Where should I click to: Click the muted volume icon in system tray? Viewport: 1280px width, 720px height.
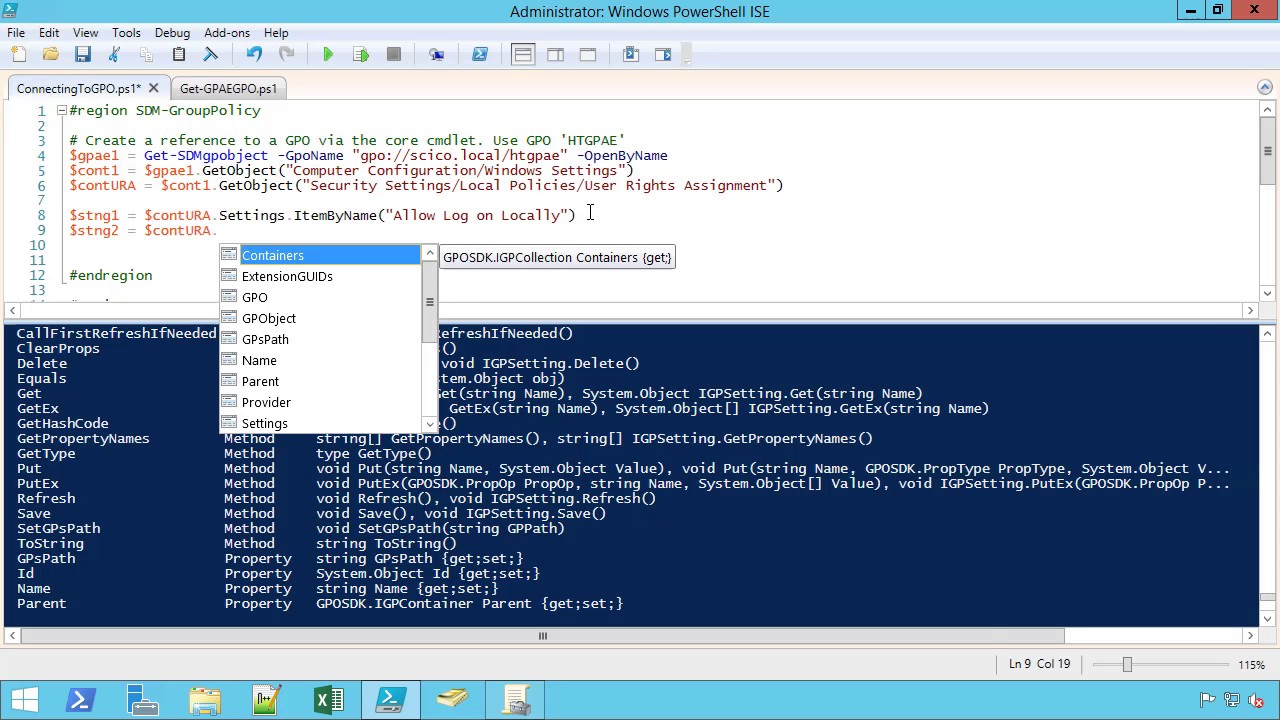point(1255,700)
